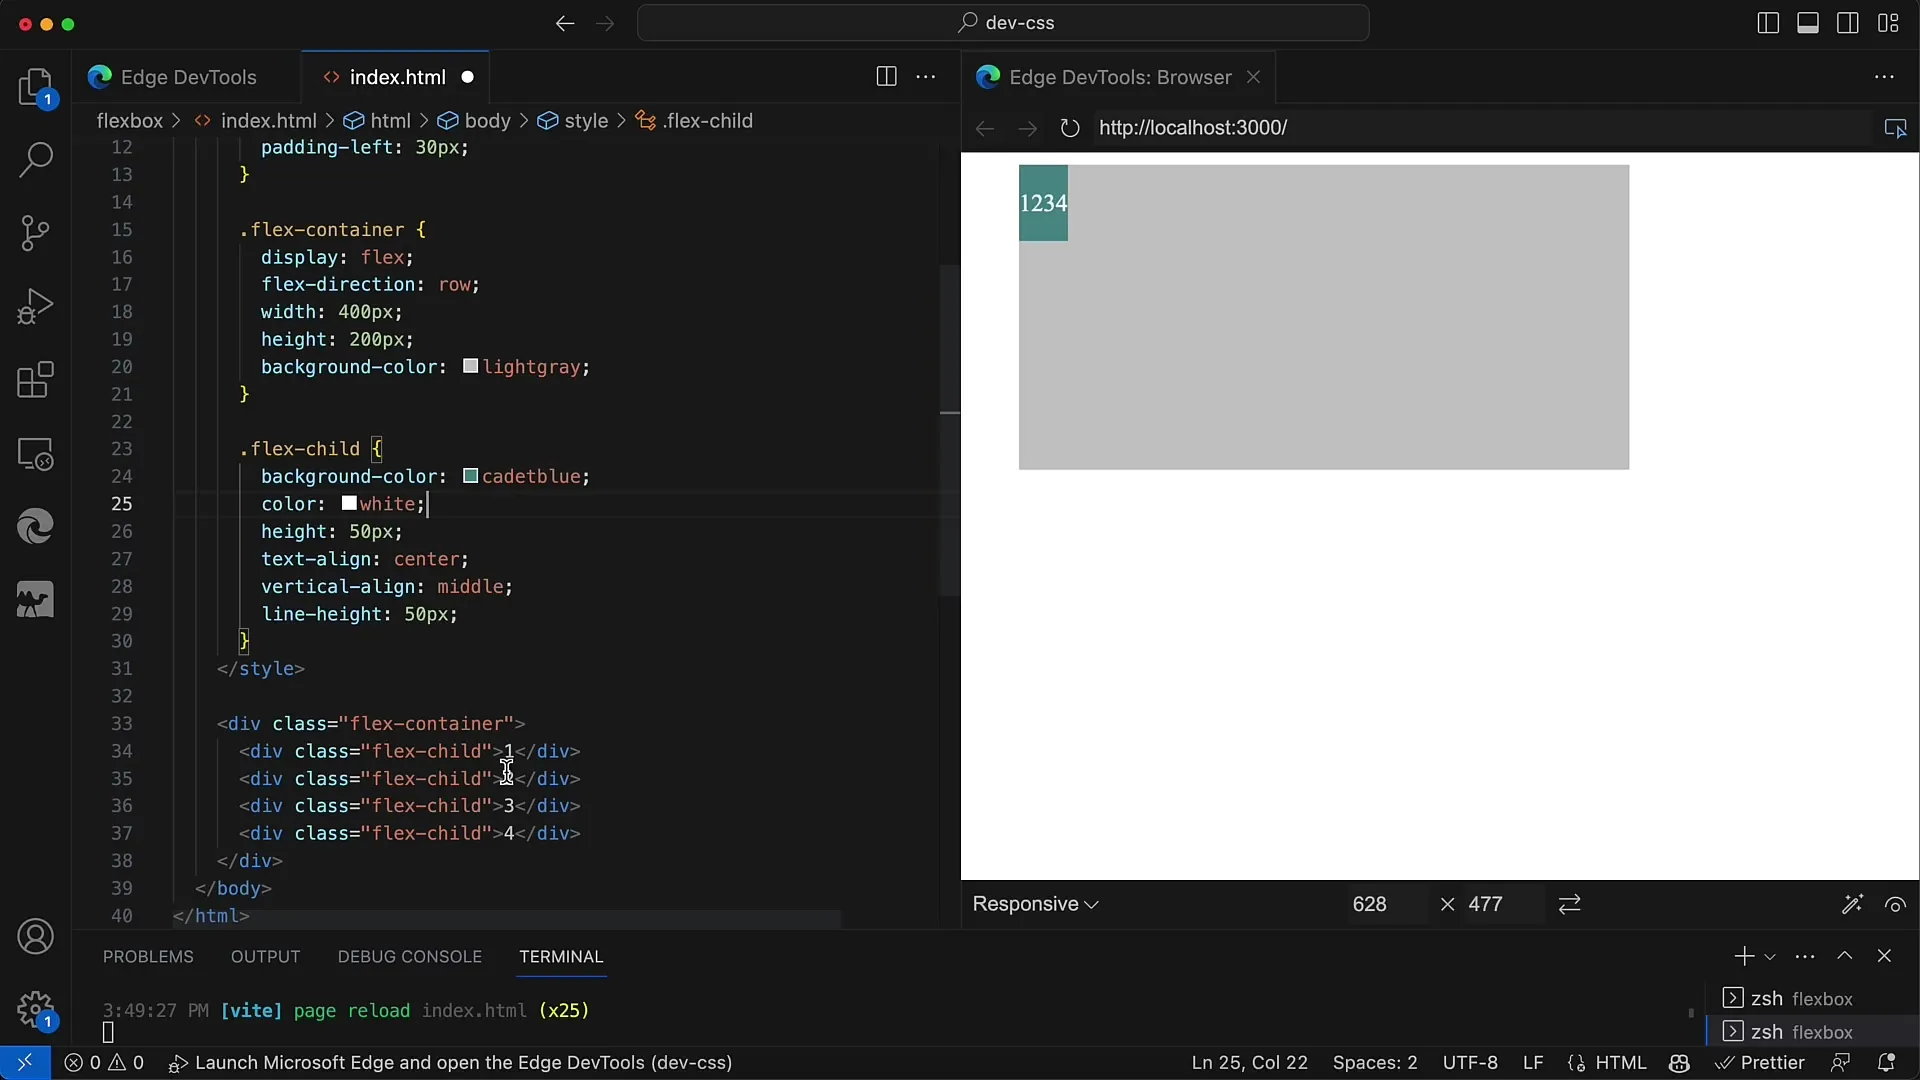
Task: Open terminal panel More Actions ellipsis
Action: pyautogui.click(x=1805, y=956)
